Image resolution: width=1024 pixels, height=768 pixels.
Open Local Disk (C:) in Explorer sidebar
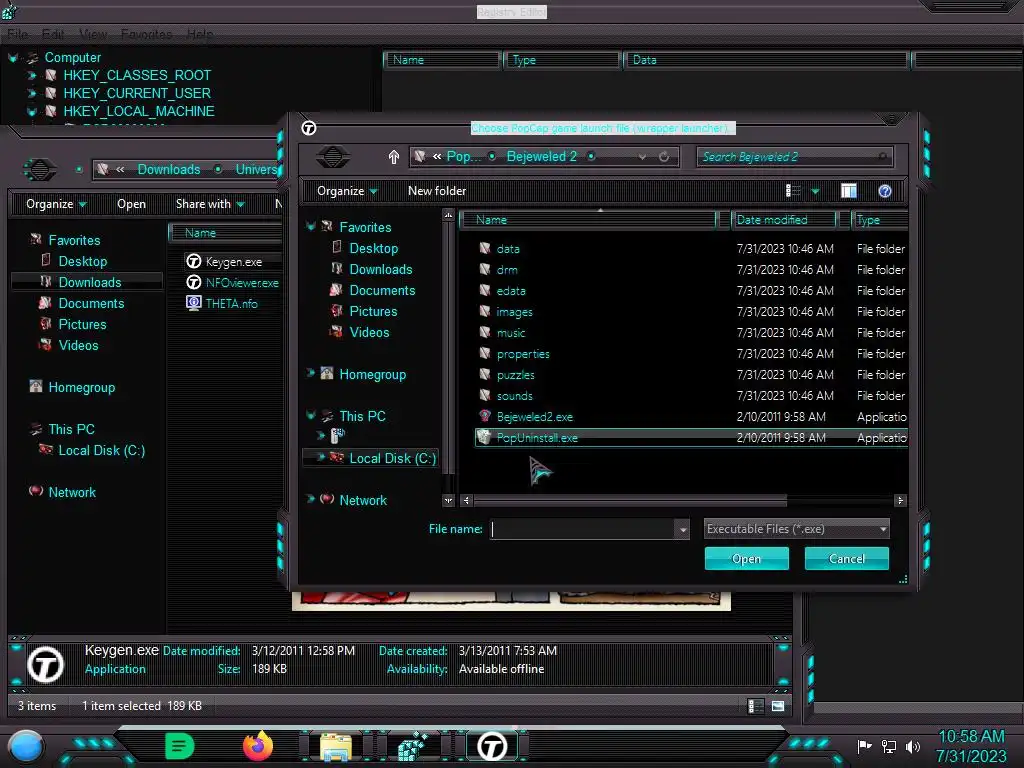click(101, 451)
